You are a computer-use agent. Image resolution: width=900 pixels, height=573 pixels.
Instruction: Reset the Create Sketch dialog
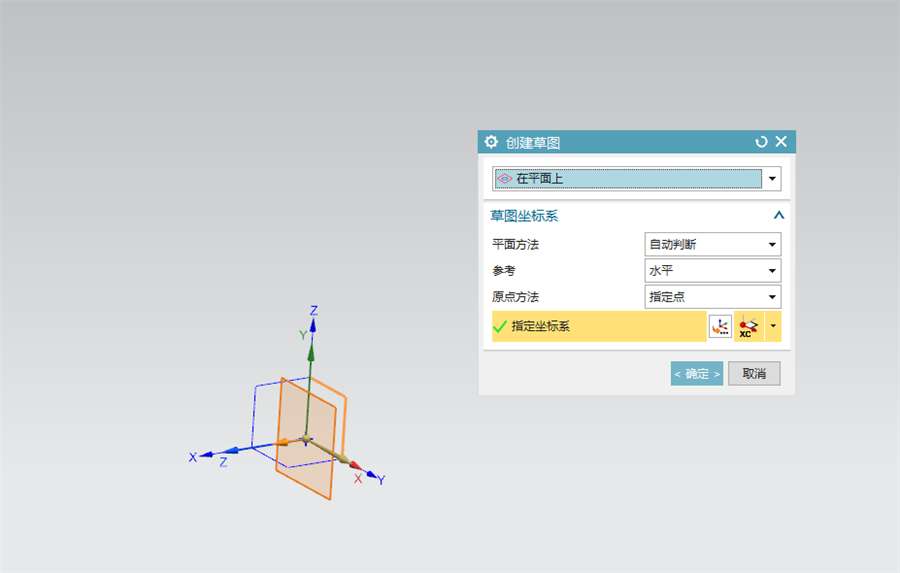click(761, 142)
